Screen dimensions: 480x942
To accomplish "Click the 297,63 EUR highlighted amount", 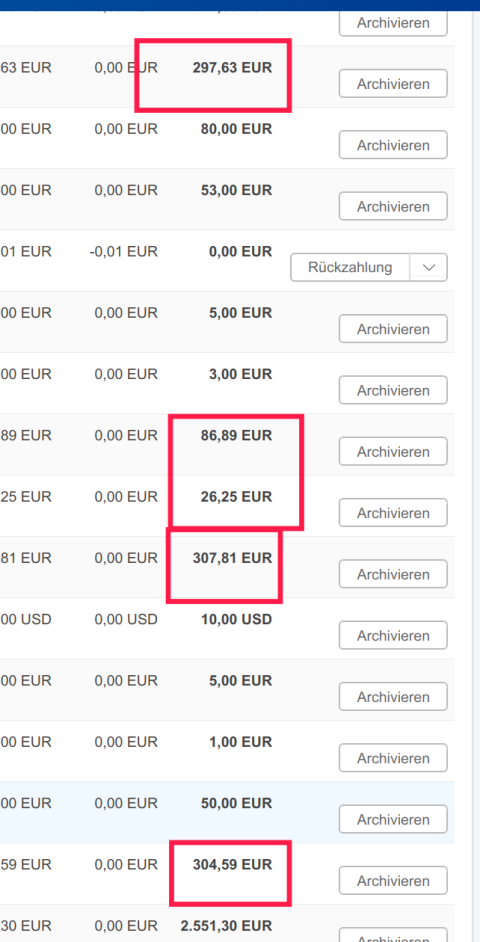I will click(232, 67).
